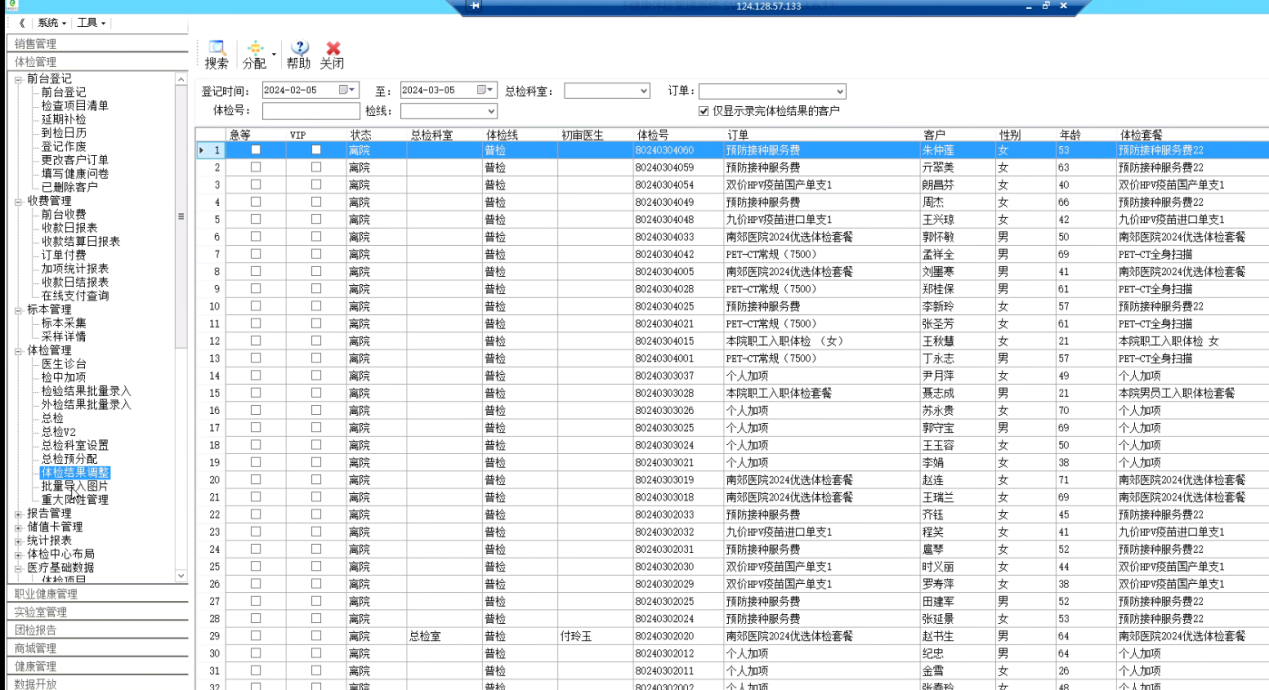Check the VIP box in row 10
This screenshot has height=690, width=1269.
pos(316,306)
